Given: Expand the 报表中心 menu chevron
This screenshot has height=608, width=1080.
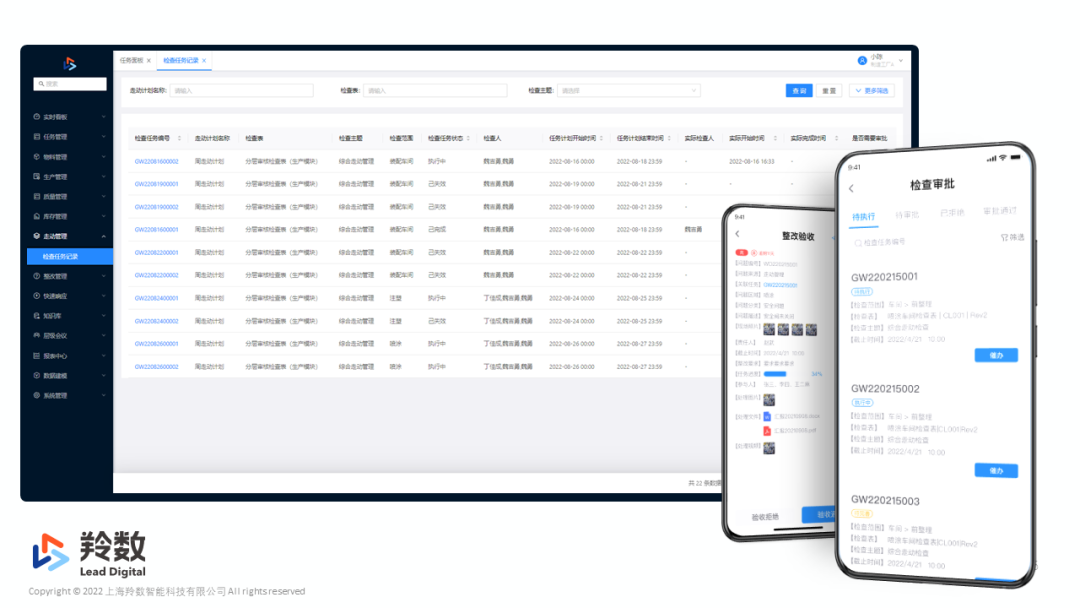Looking at the screenshot, I should tap(103, 356).
